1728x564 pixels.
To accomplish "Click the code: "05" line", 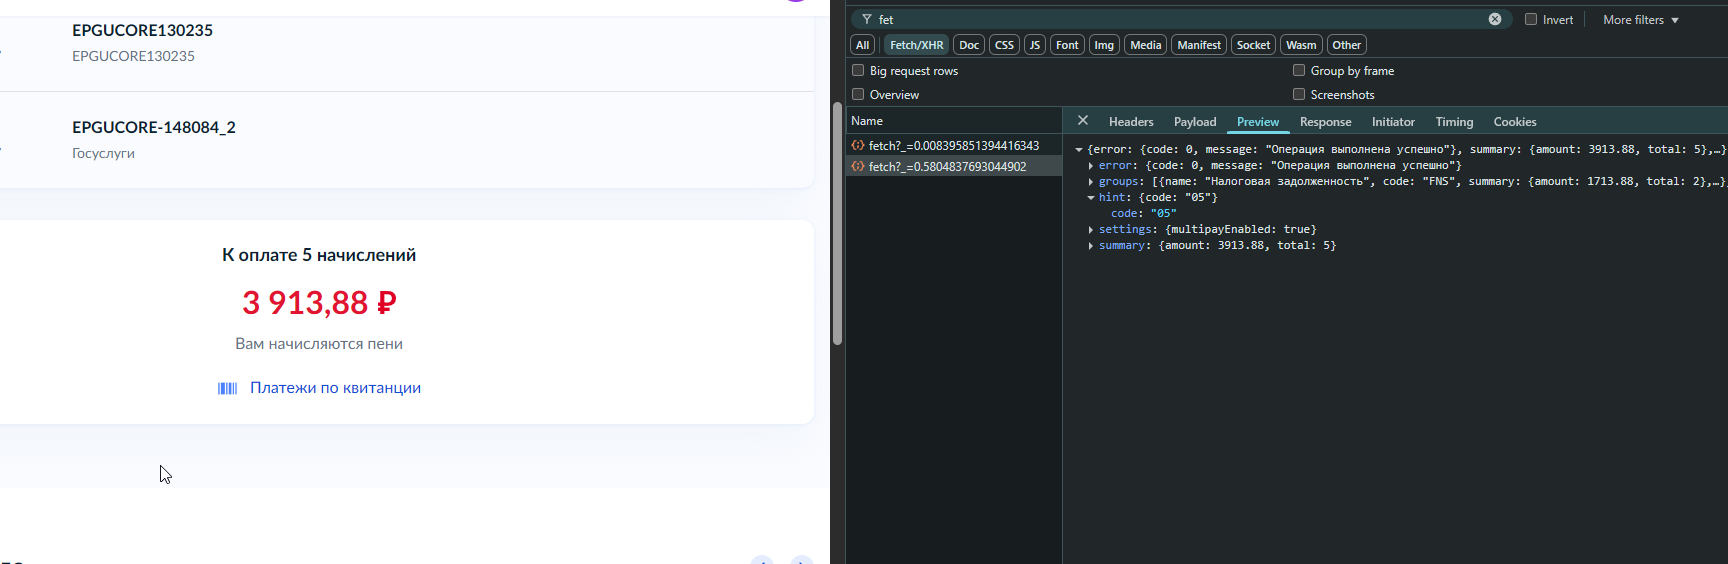I will pos(1144,214).
